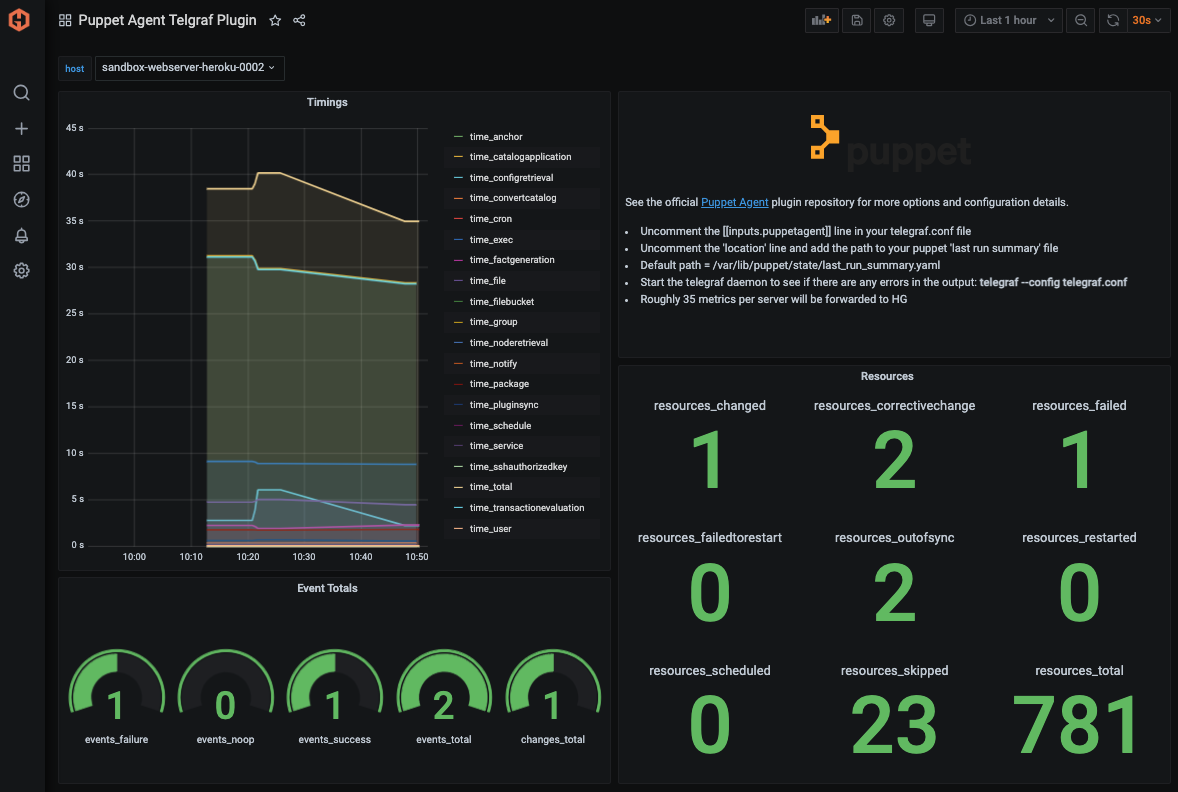This screenshot has width=1178, height=792.
Task: Click the resources_restarted stat value
Action: 1079,593
